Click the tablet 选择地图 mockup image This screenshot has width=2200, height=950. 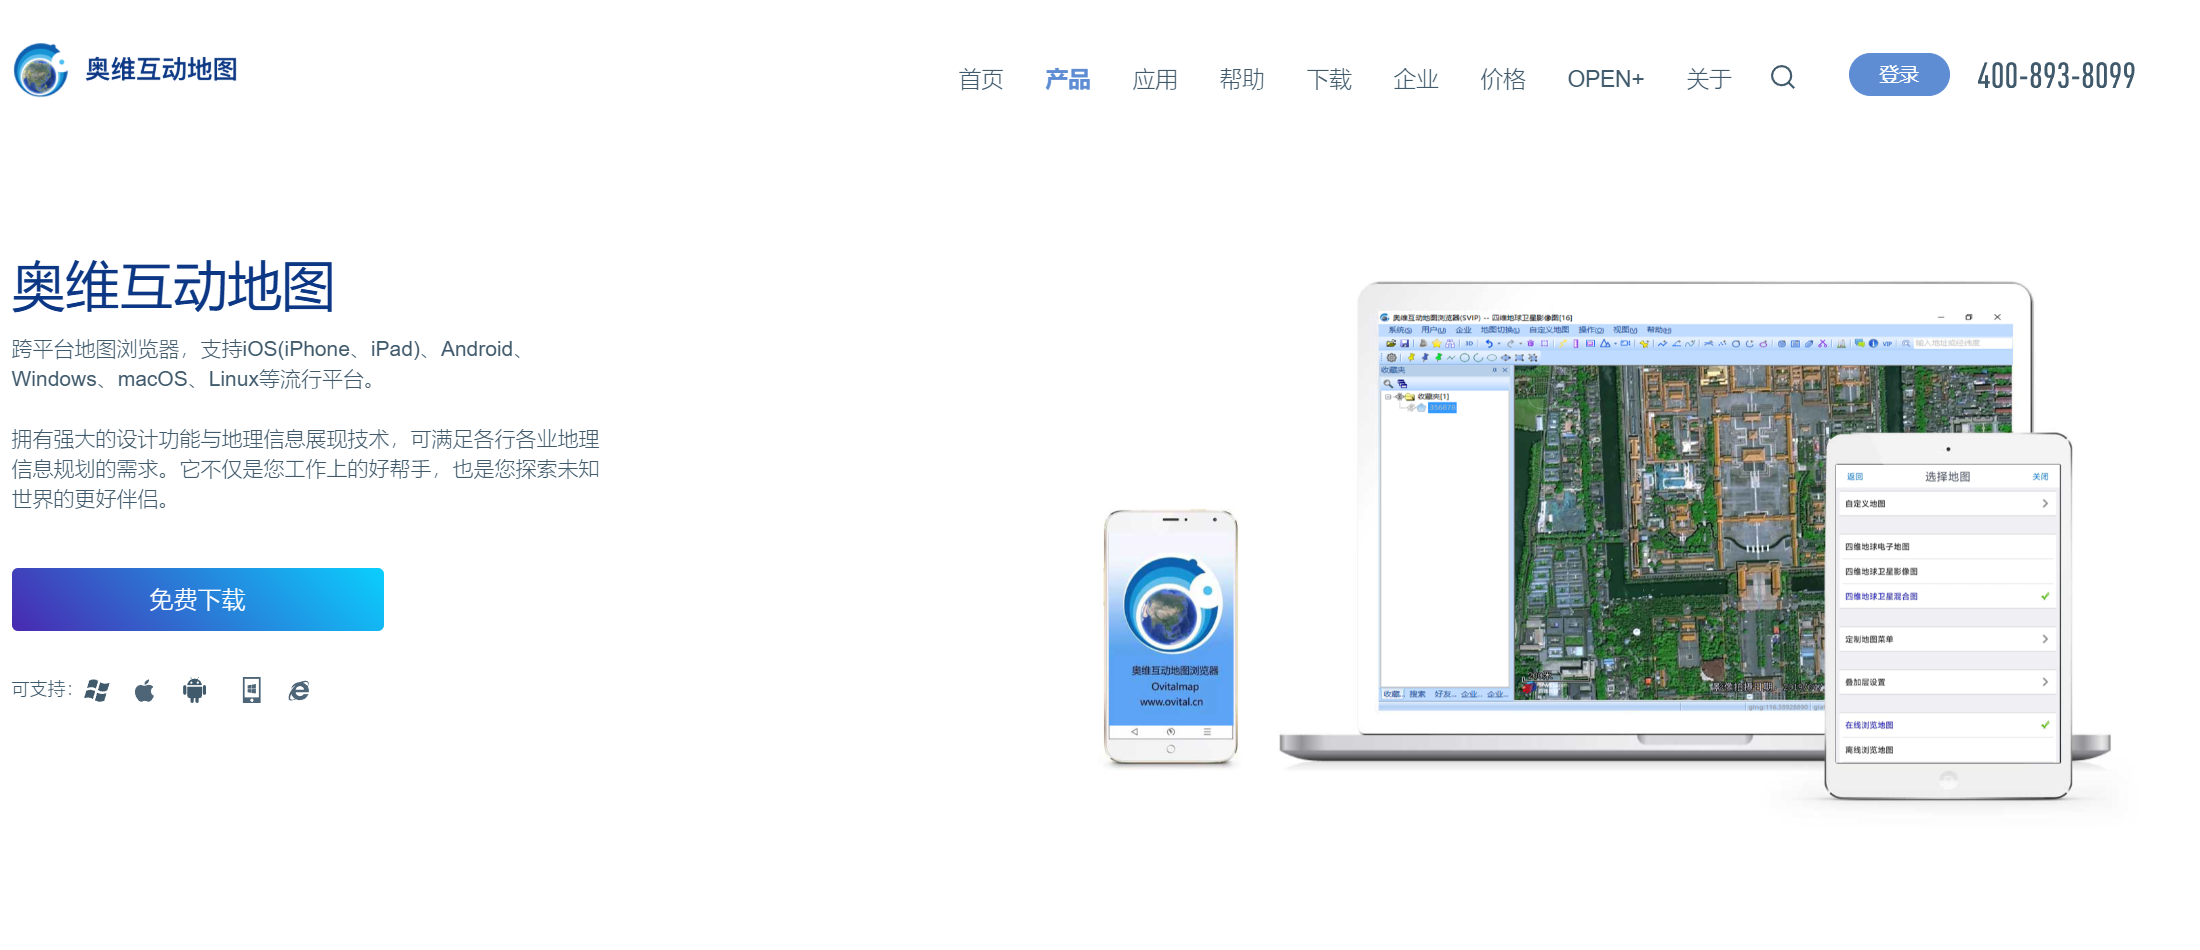point(1948,616)
